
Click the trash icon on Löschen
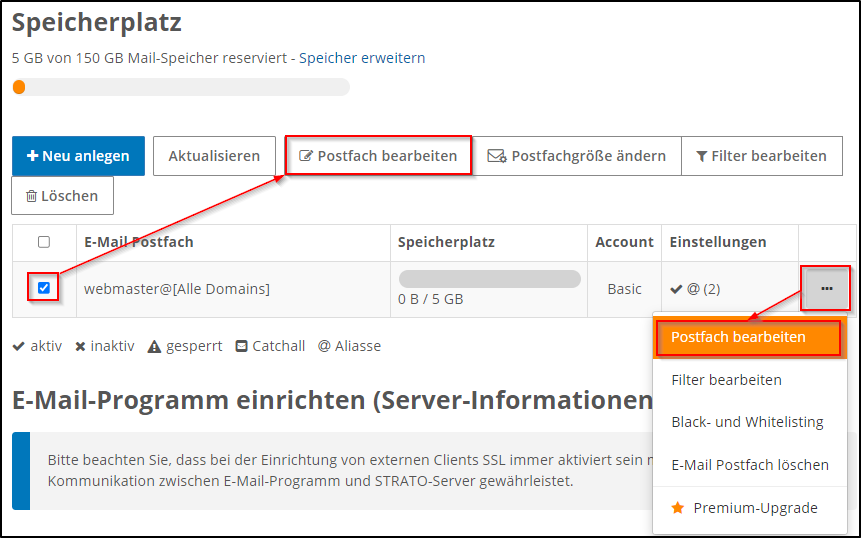click(31, 196)
